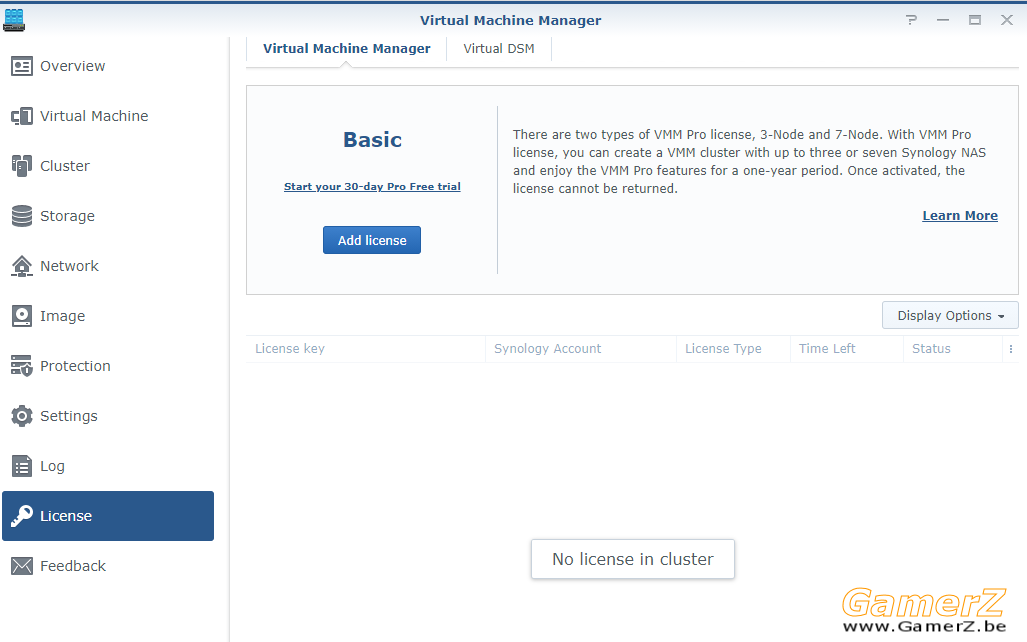
Task: Click the Feedback envelope icon
Action: tap(22, 566)
